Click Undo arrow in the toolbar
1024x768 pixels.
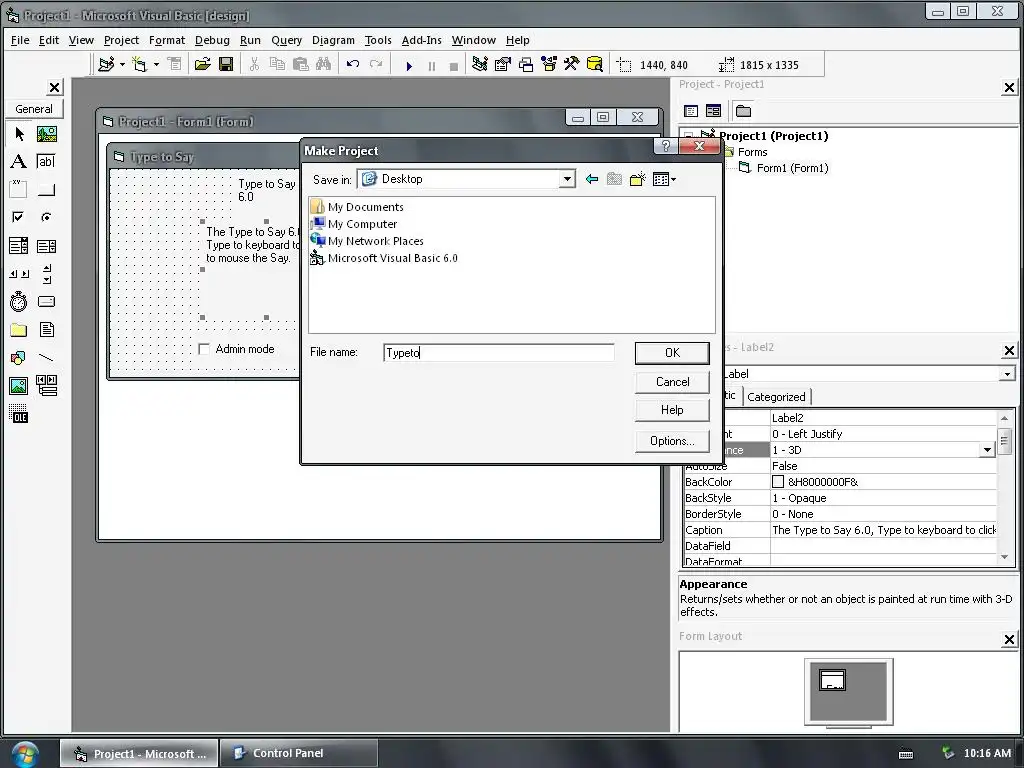coord(353,64)
